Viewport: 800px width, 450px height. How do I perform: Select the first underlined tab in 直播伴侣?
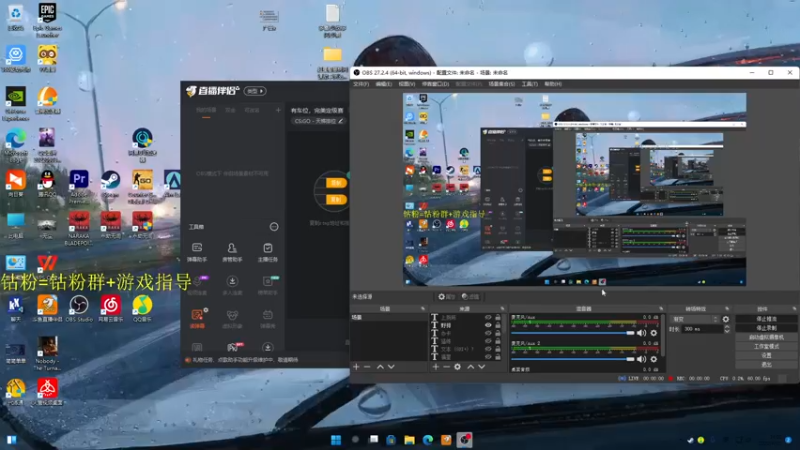point(206,110)
